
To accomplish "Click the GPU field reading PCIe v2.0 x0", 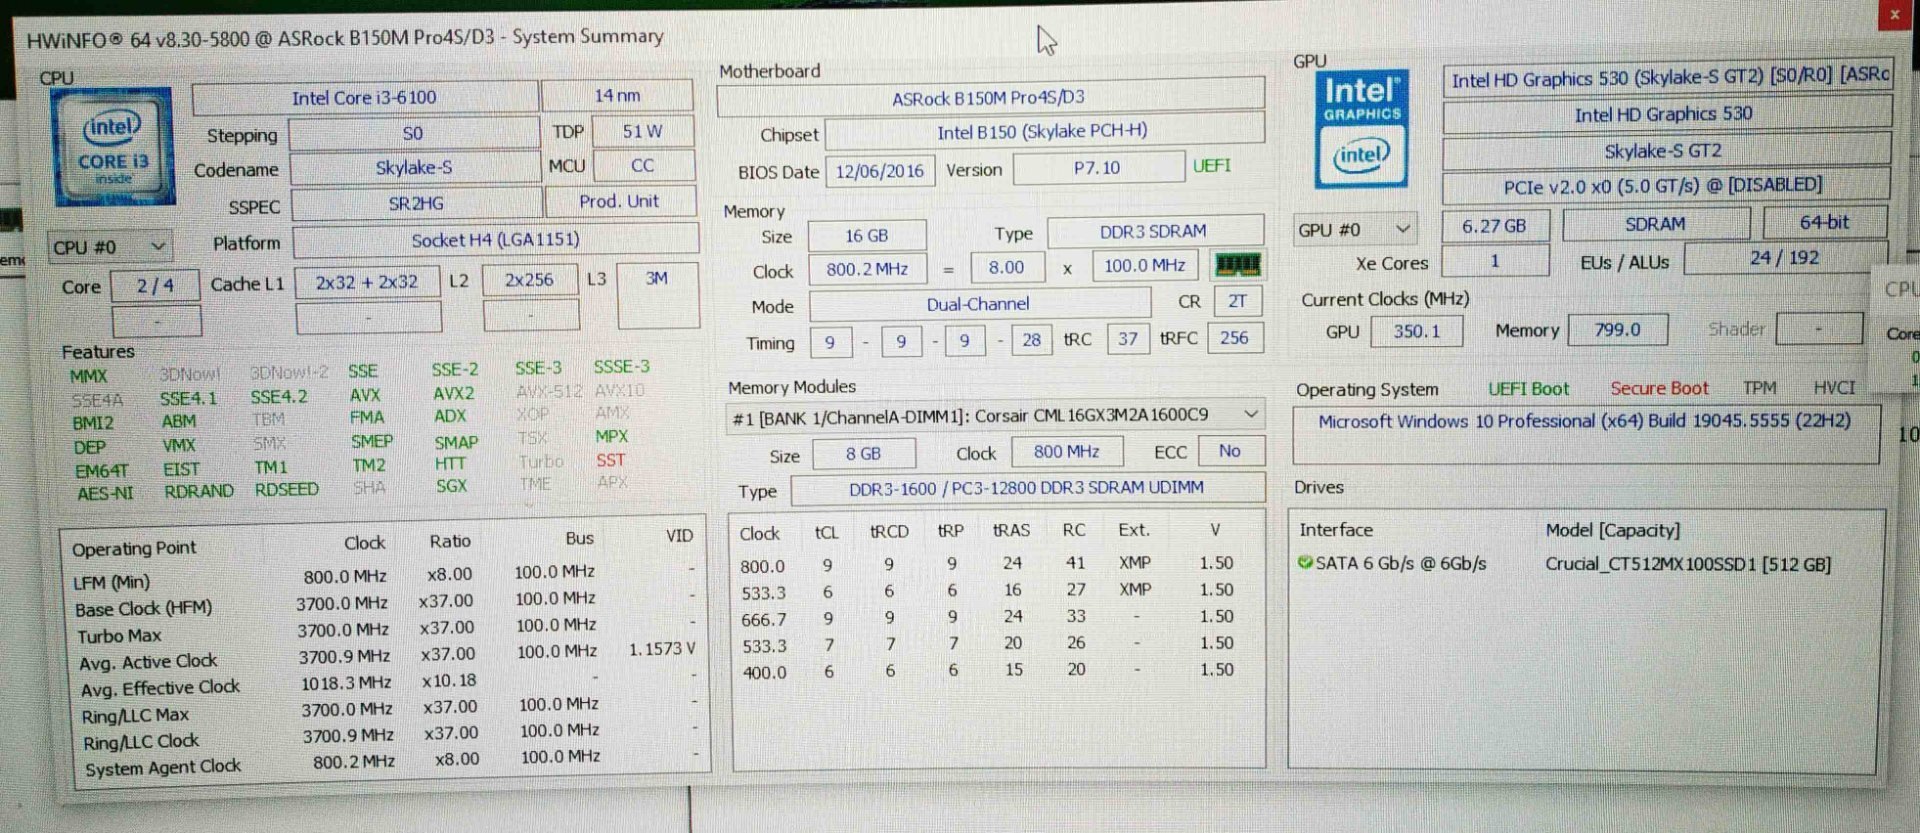I will [x=1664, y=186].
